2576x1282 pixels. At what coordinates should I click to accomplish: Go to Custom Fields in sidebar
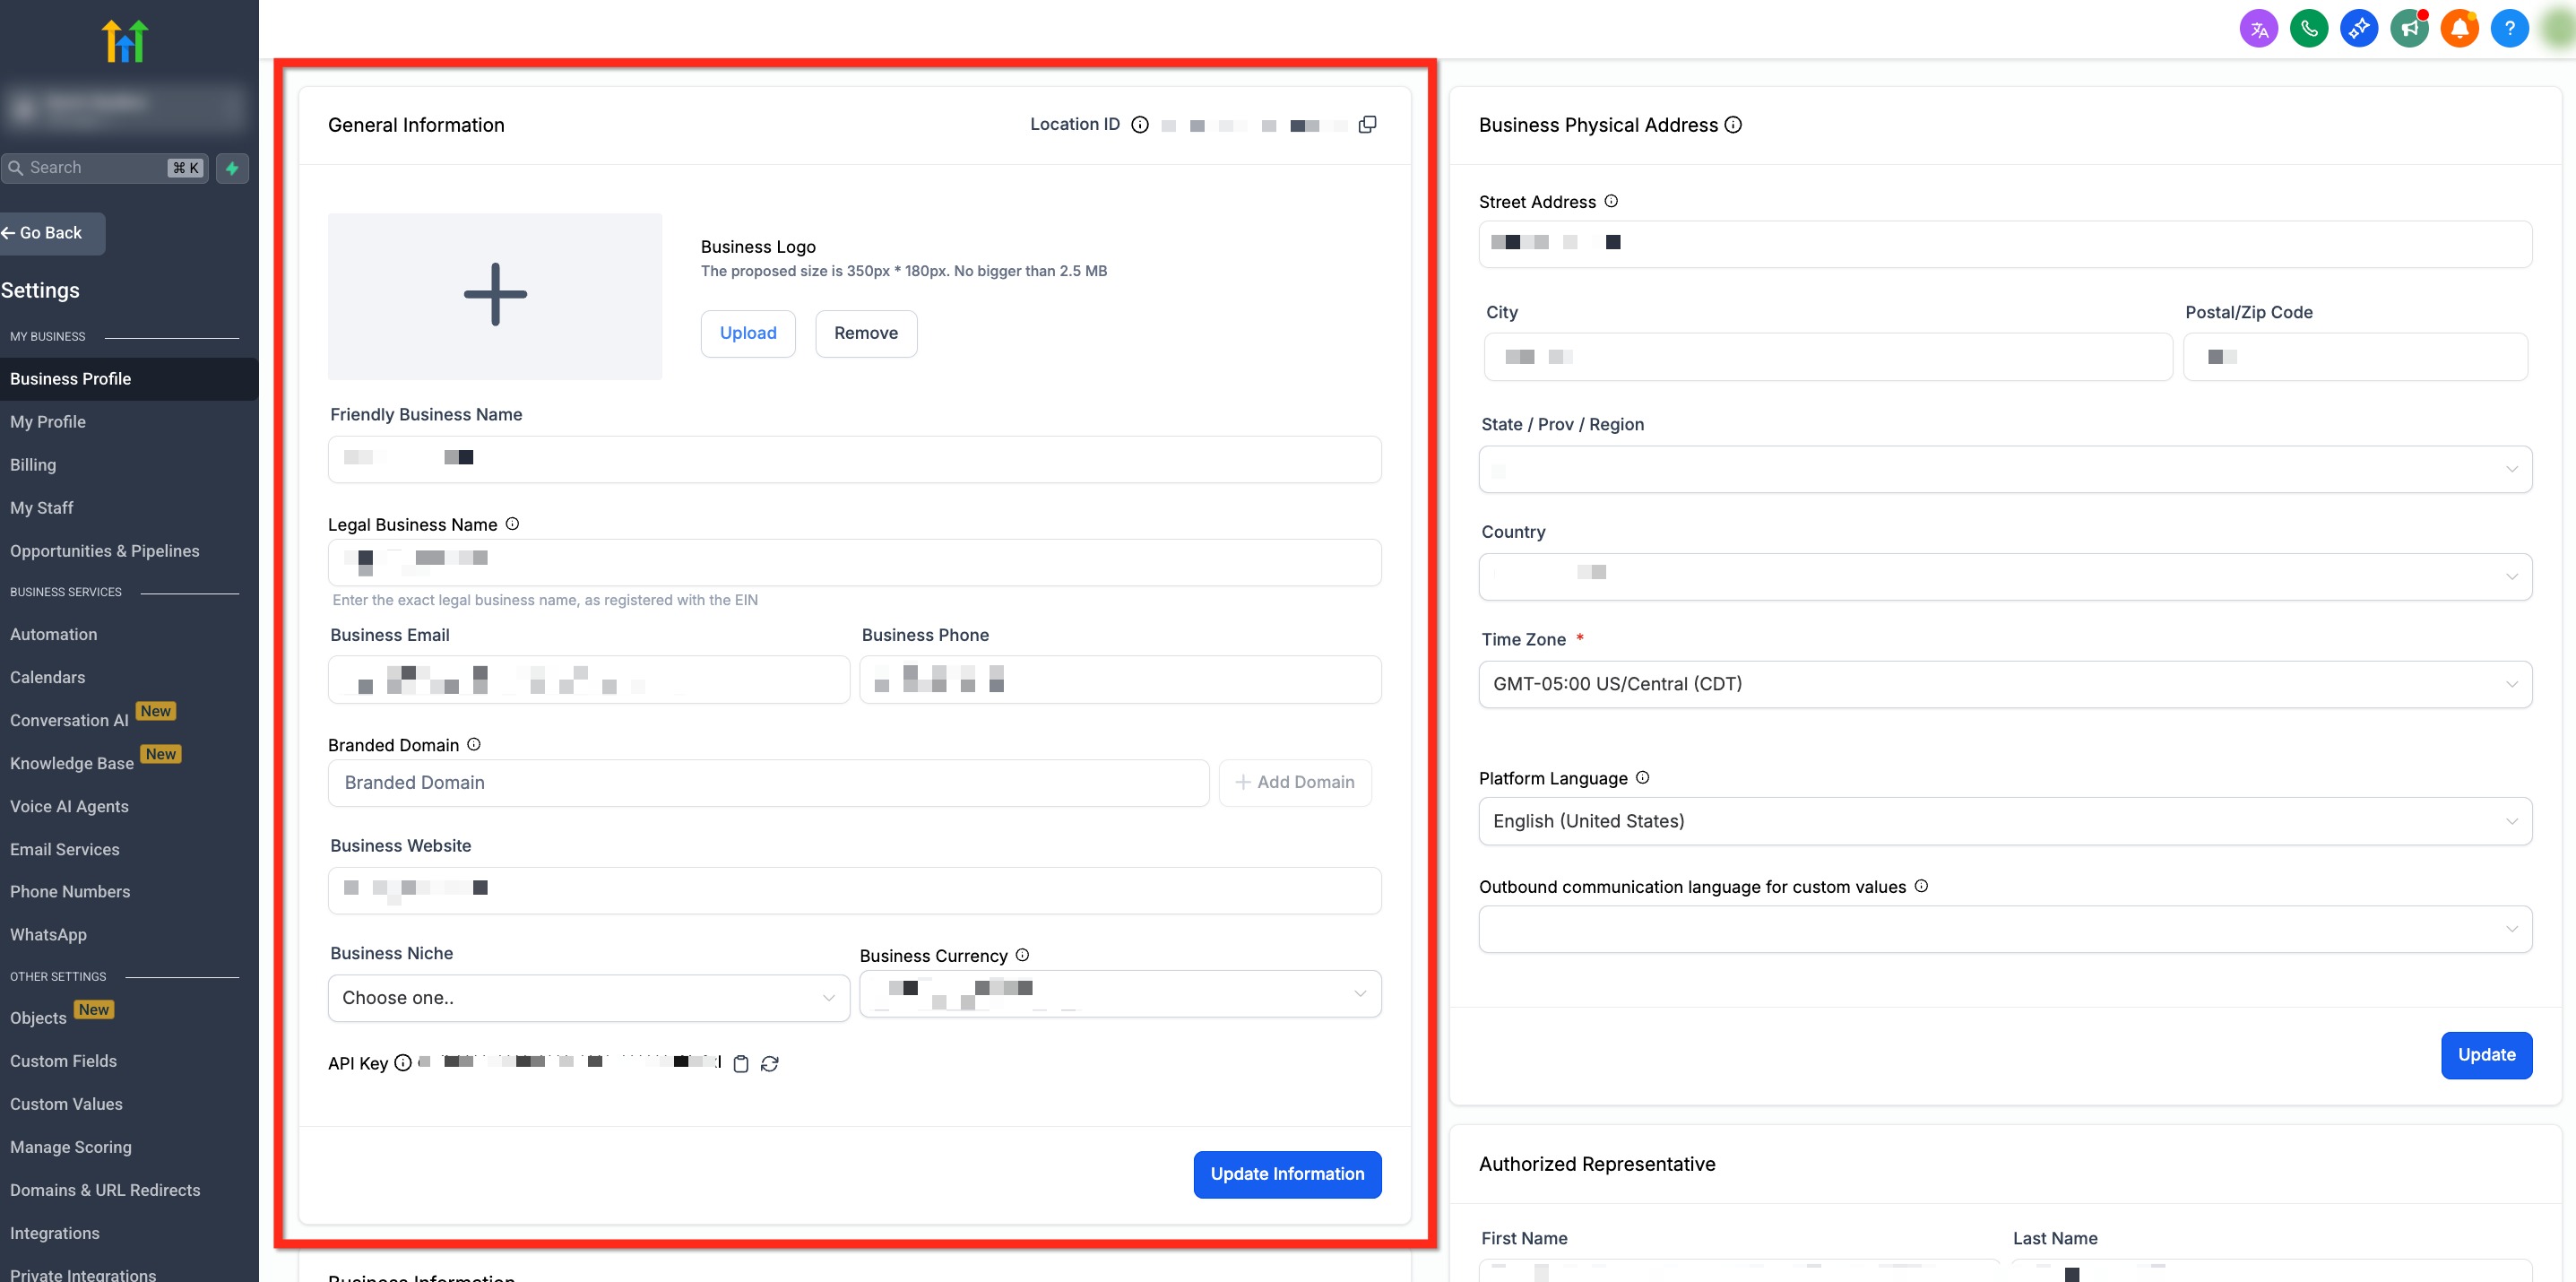(x=63, y=1061)
